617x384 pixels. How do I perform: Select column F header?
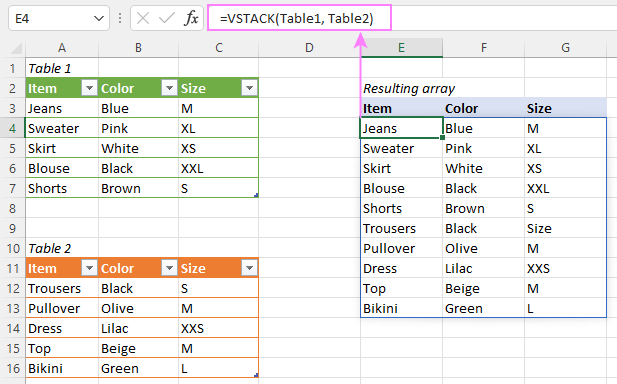click(484, 48)
